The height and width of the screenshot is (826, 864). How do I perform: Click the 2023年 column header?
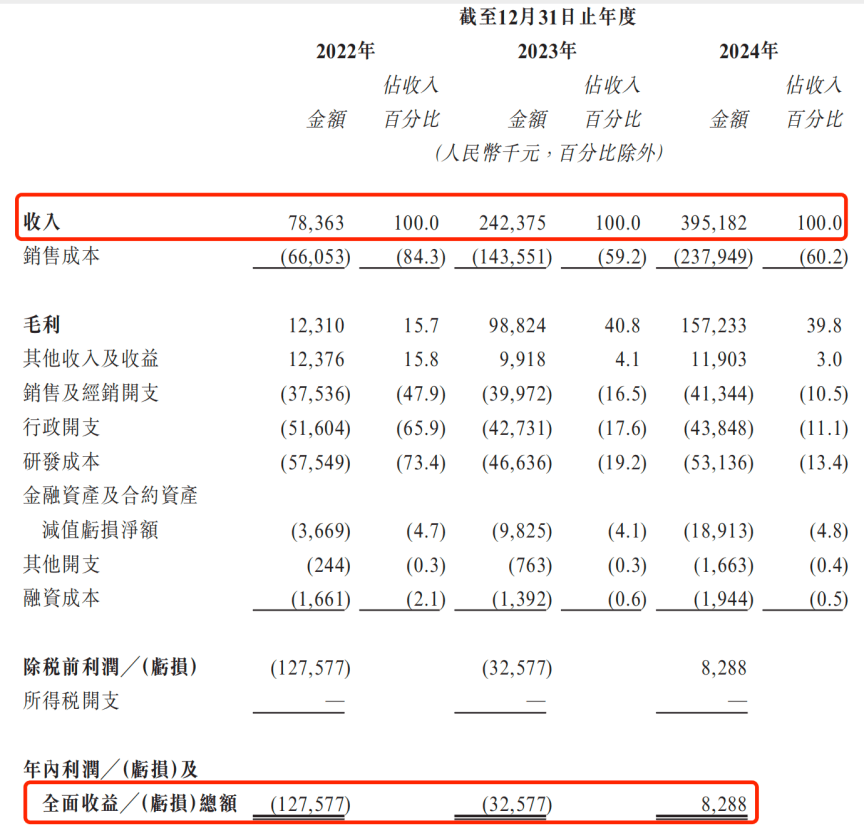pos(547,52)
